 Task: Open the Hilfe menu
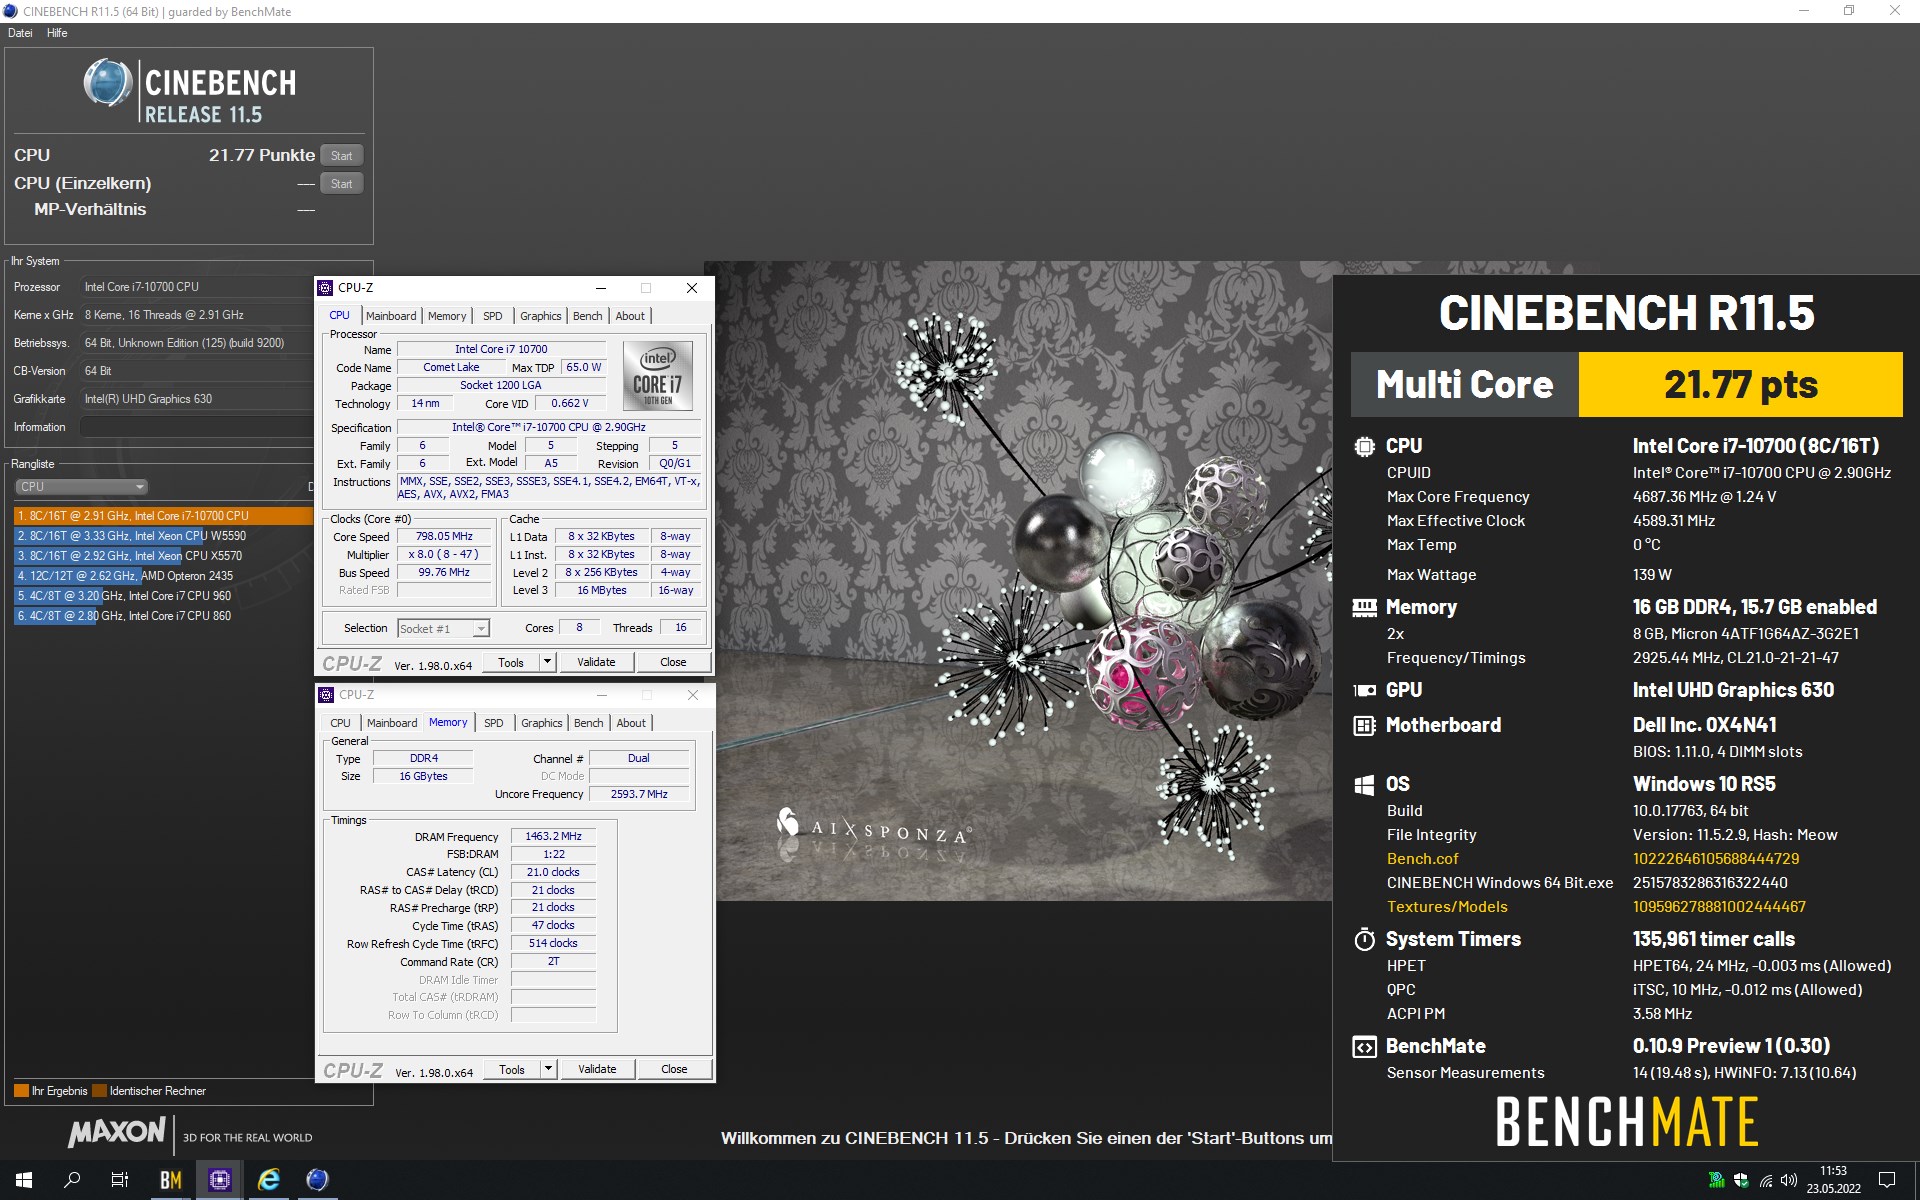57,33
